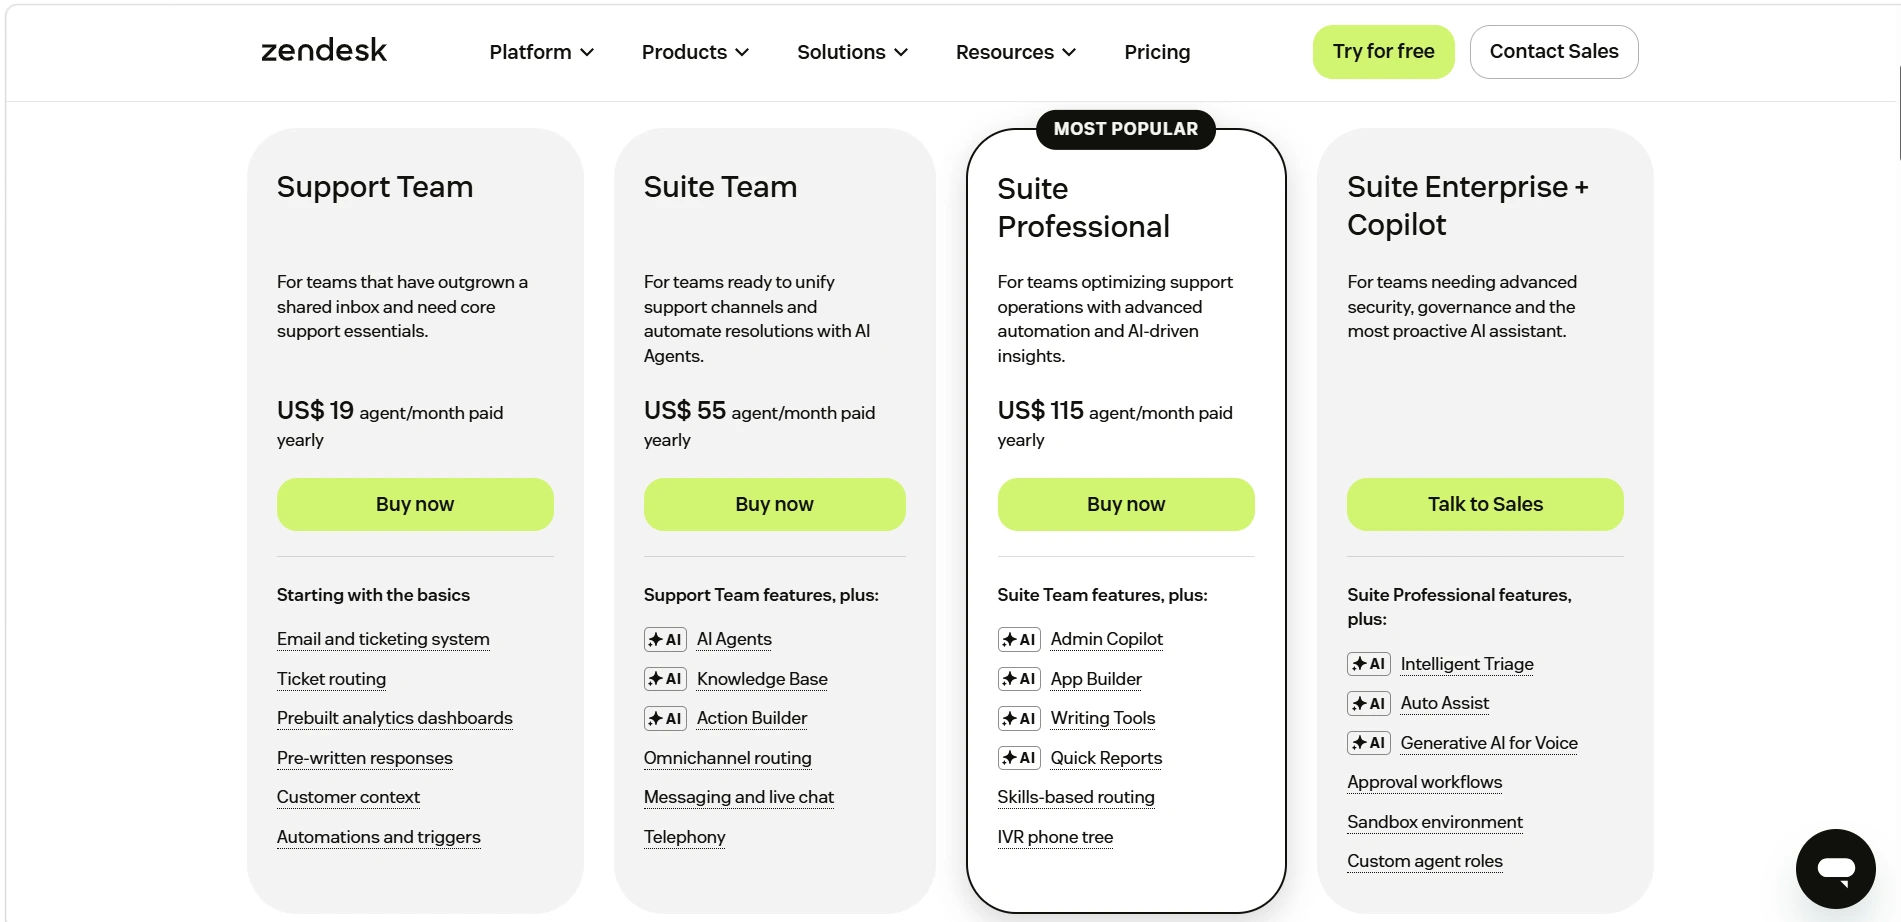The image size is (1901, 922).
Task: Open Customer context link
Action: pos(348,797)
